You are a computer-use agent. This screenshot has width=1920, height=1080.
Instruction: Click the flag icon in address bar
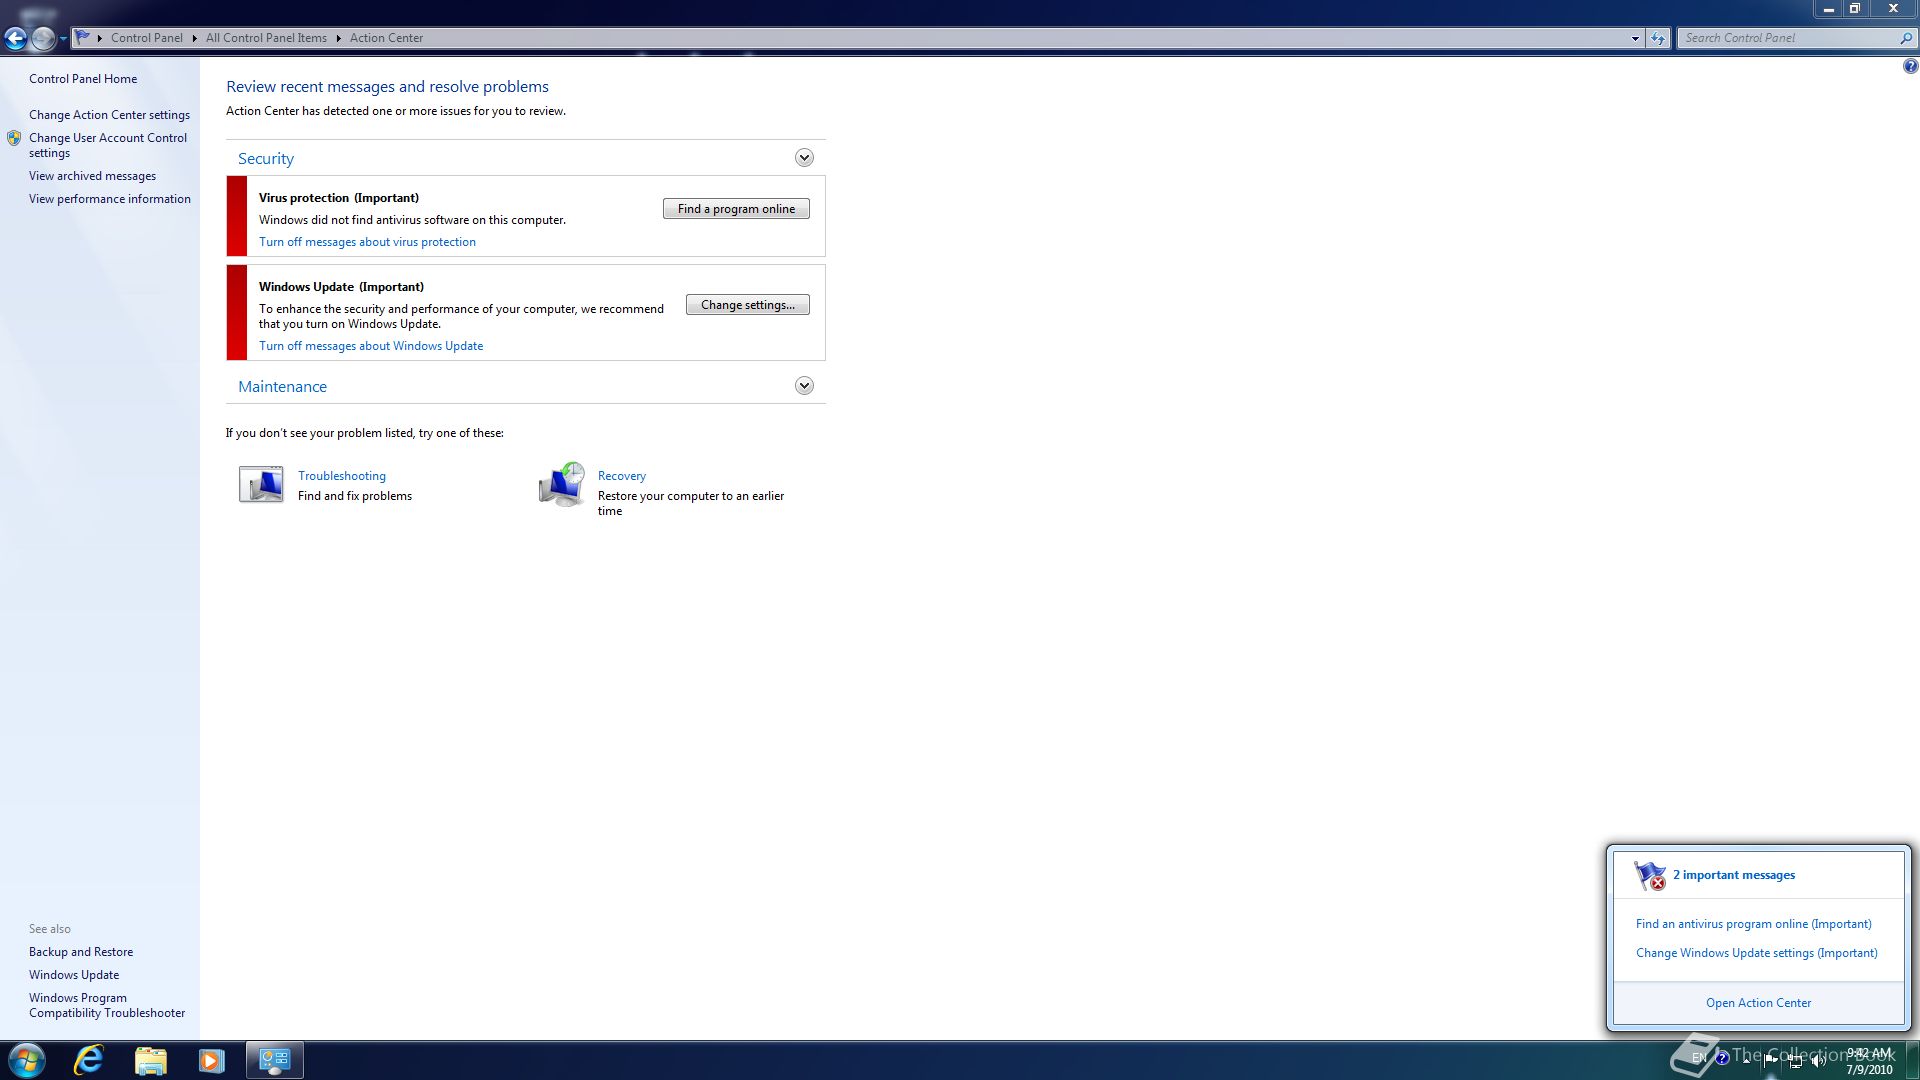(83, 37)
